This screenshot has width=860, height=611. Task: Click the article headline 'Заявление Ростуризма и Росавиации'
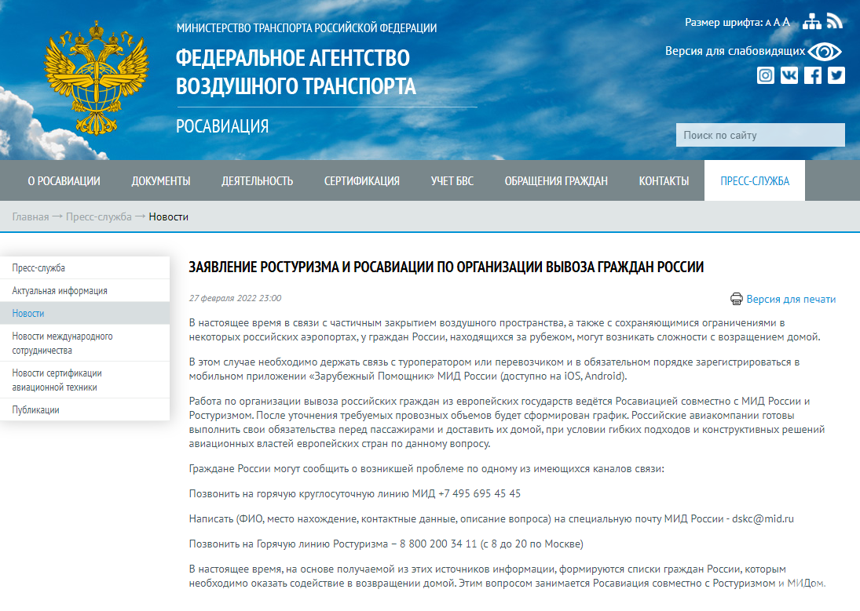(446, 267)
